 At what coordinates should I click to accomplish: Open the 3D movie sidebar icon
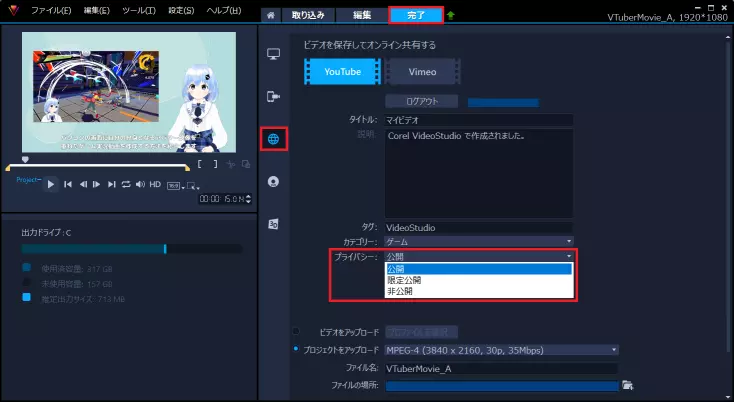pos(273,224)
